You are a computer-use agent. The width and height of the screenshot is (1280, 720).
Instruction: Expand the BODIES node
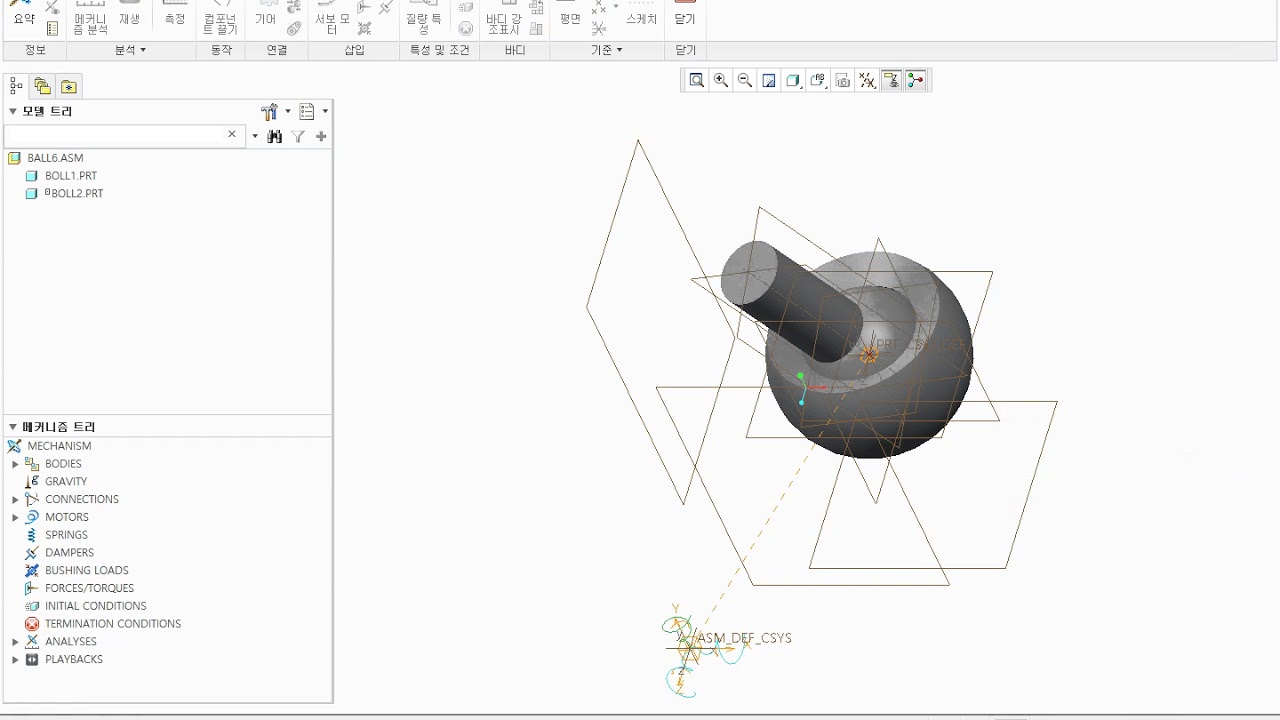coord(15,464)
